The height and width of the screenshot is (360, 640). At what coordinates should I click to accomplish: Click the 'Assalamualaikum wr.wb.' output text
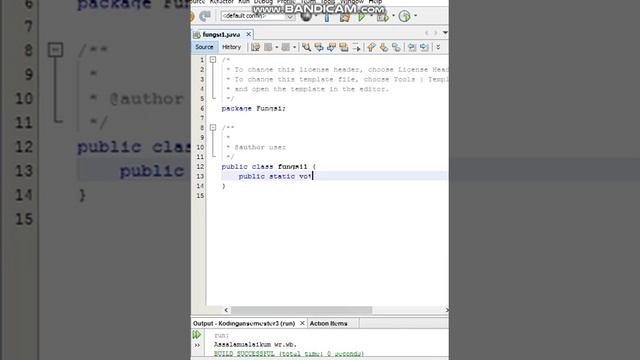point(255,344)
